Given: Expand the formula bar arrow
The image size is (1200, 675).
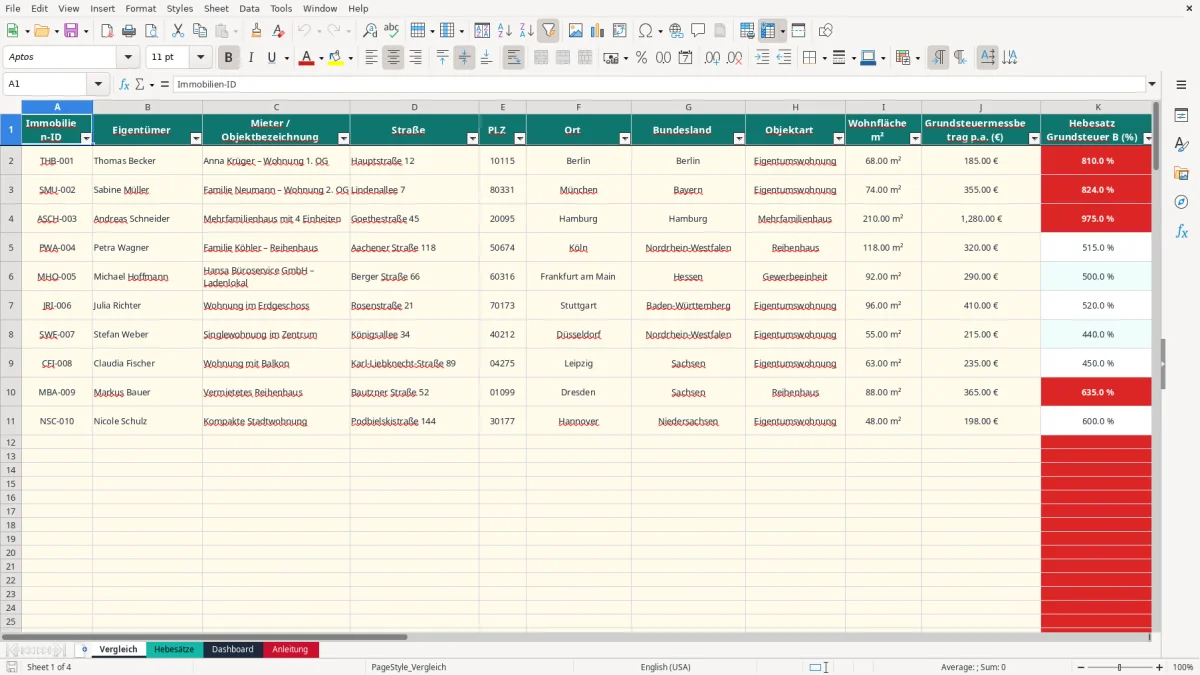Looking at the screenshot, I should (x=1152, y=85).
